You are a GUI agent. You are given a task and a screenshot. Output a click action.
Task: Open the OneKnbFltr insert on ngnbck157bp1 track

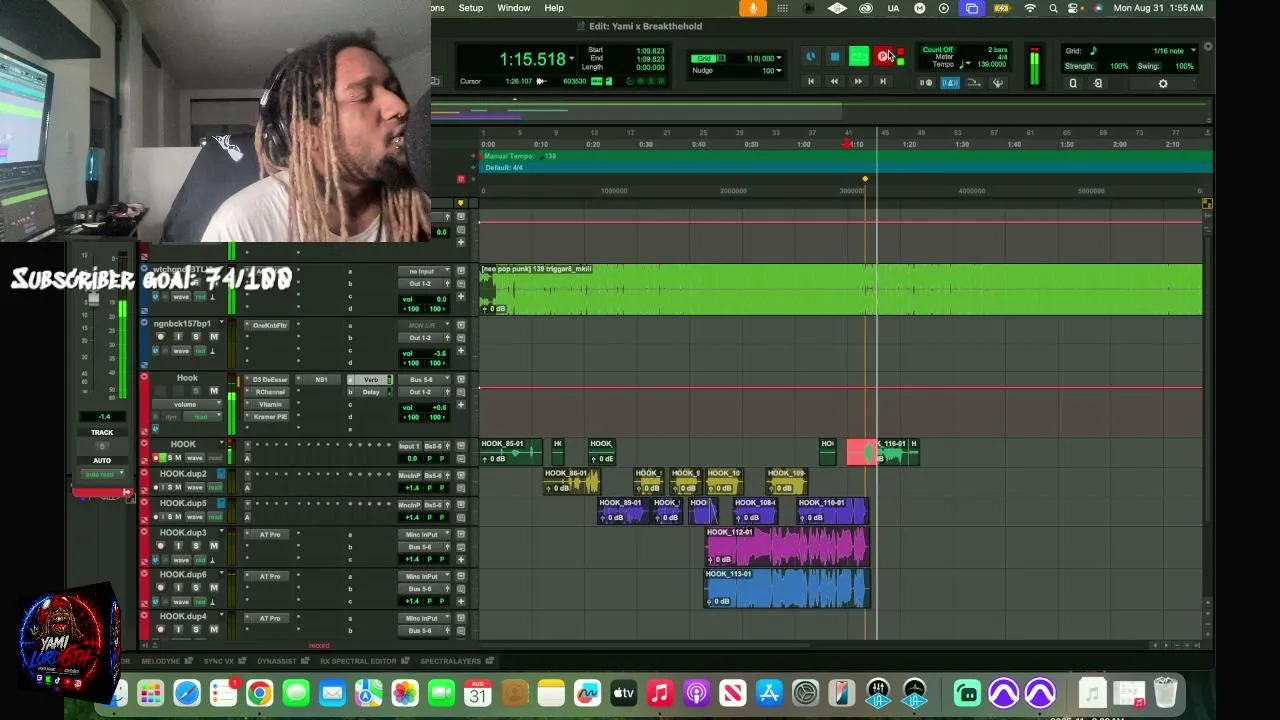(270, 325)
